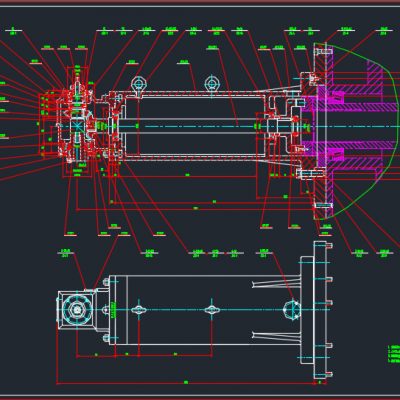
Task: Select the right lifting eye bolt in section view
Action: coord(212,85)
